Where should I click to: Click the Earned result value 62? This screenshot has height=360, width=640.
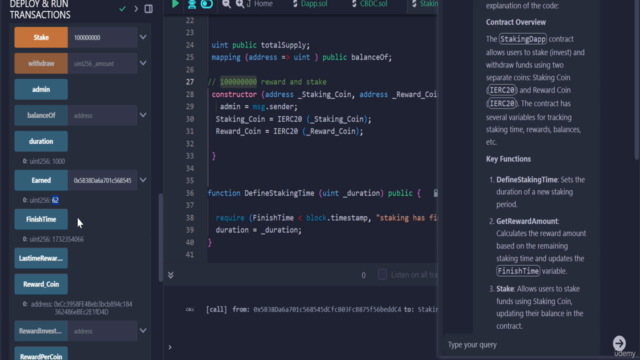[x=55, y=200]
